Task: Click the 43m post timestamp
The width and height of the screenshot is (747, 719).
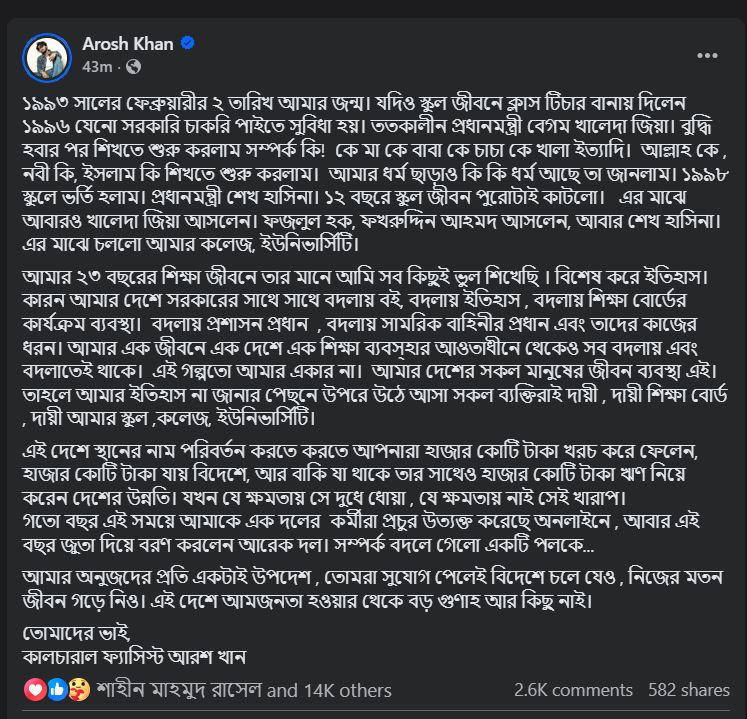Action: tap(96, 67)
